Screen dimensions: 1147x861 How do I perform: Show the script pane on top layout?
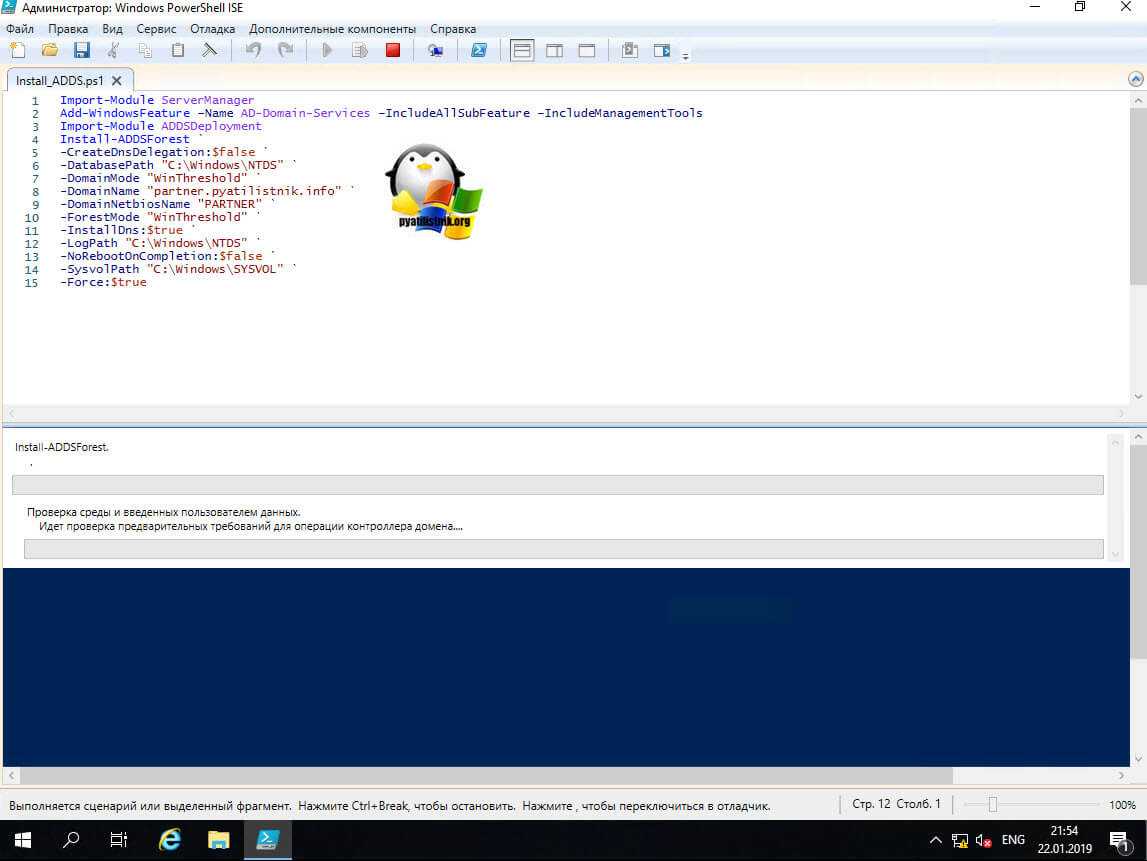pyautogui.click(x=522, y=50)
